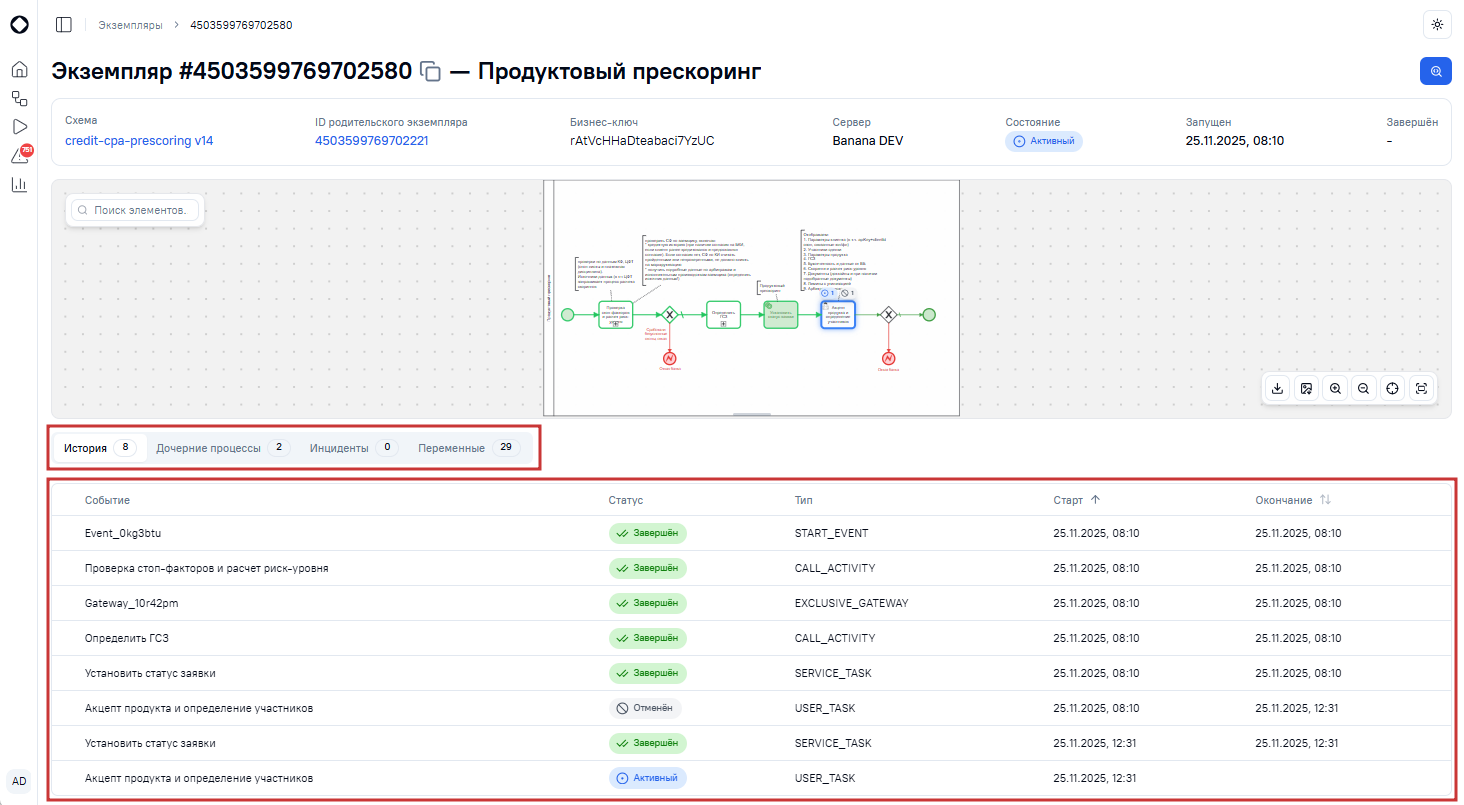Copy the instance ID with the copy icon
The image size is (1464, 805).
click(431, 72)
